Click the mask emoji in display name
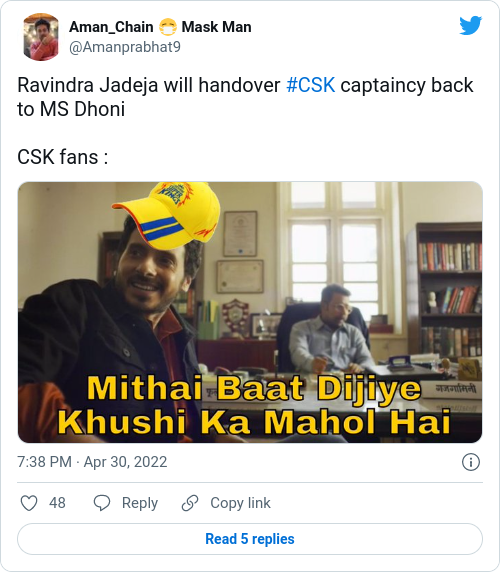The image size is (500, 572). coord(168,27)
